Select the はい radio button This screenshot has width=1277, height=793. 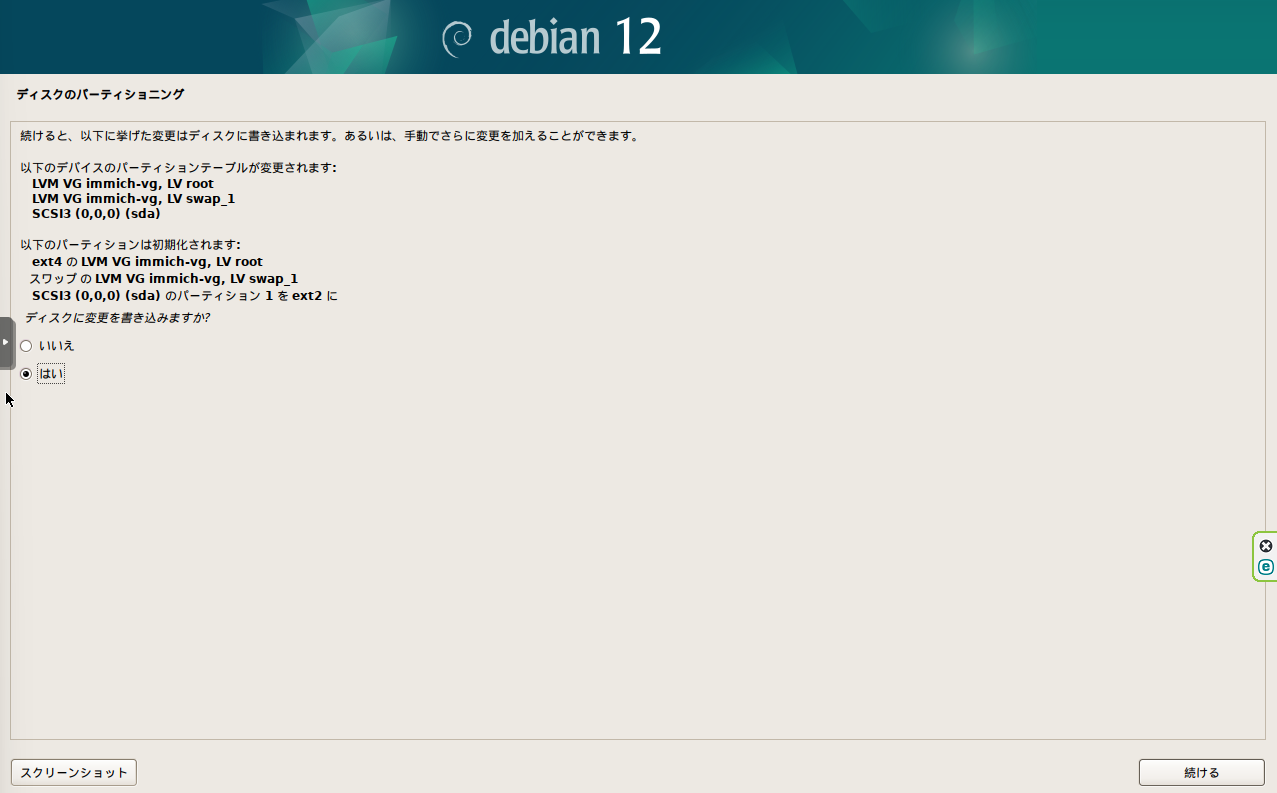point(26,374)
